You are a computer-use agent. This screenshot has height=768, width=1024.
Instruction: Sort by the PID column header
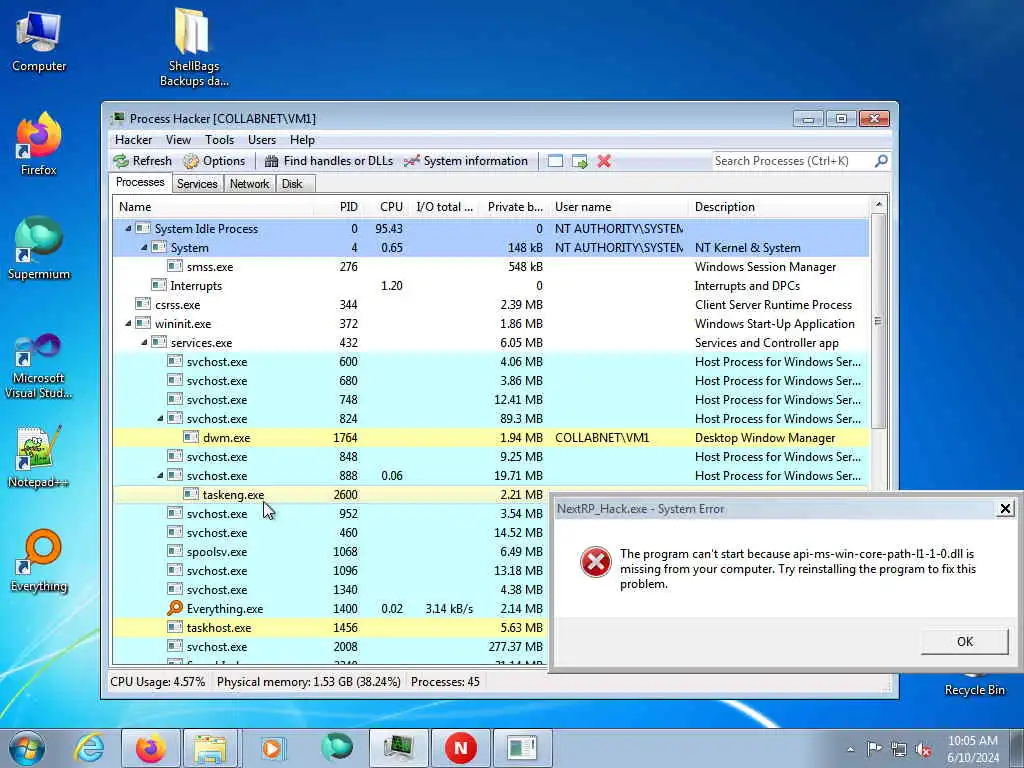pyautogui.click(x=338, y=207)
